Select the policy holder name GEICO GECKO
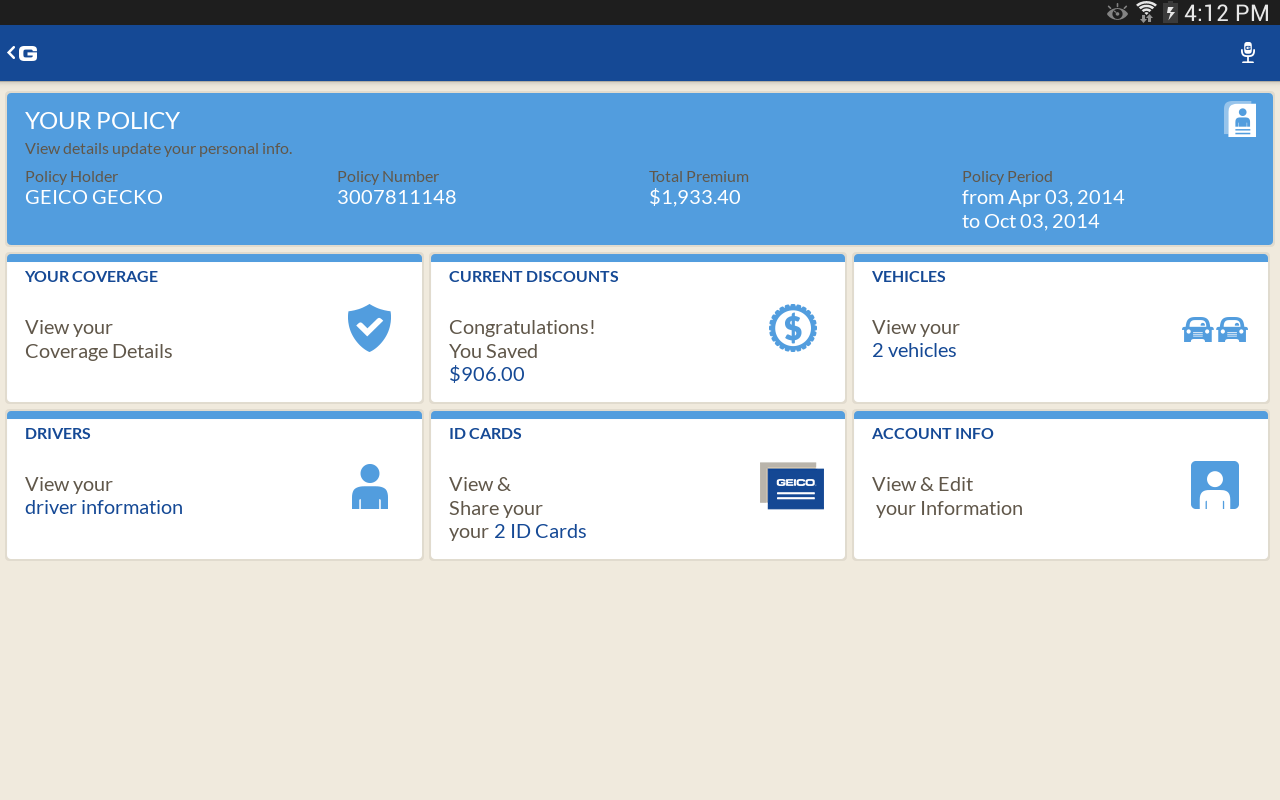 [94, 197]
